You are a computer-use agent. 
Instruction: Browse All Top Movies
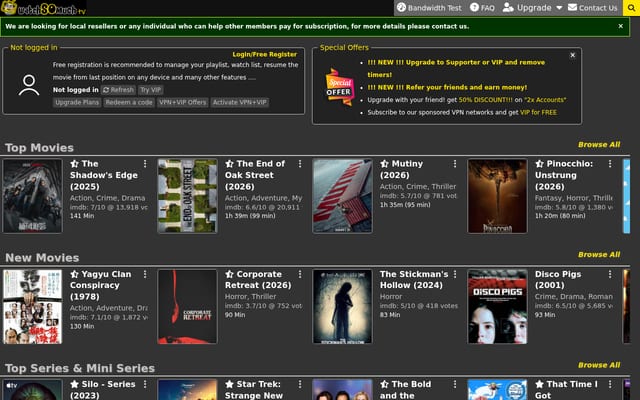(599, 144)
